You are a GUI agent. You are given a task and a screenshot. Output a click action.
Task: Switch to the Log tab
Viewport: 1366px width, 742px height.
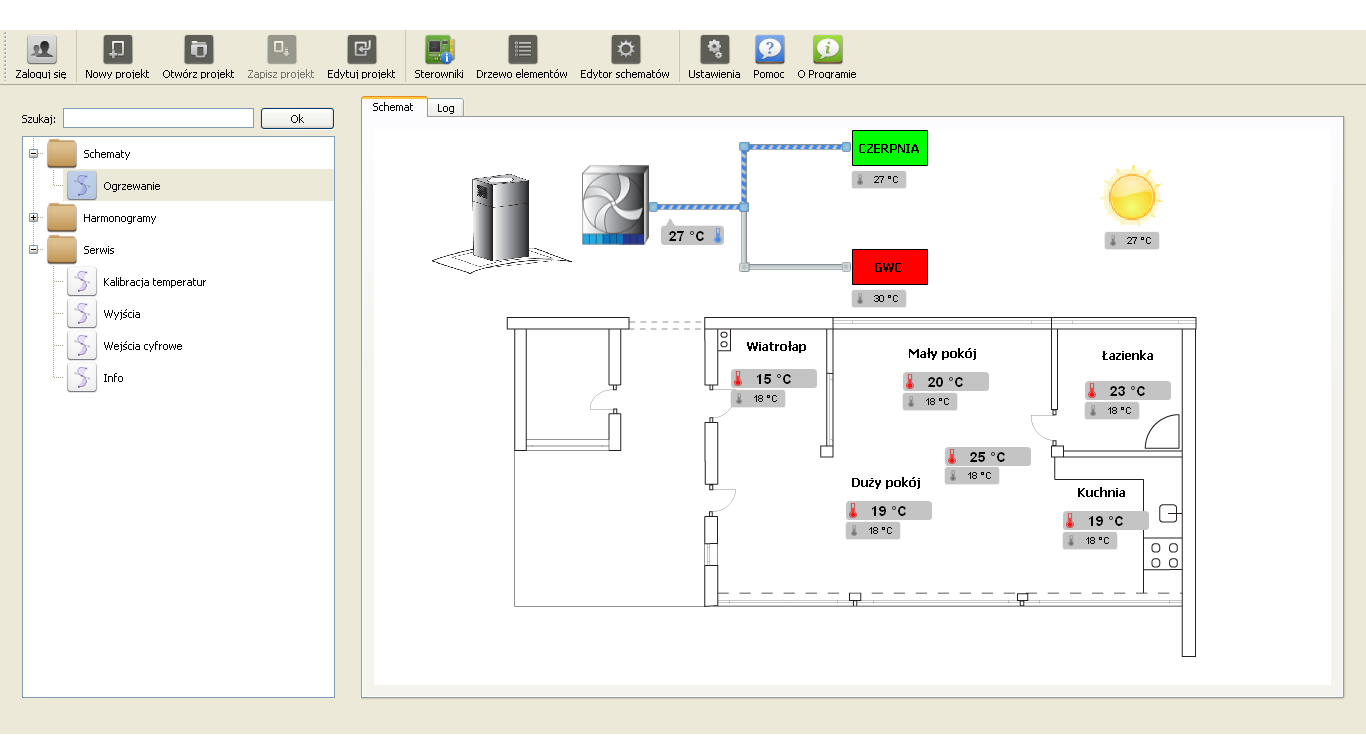[446, 108]
